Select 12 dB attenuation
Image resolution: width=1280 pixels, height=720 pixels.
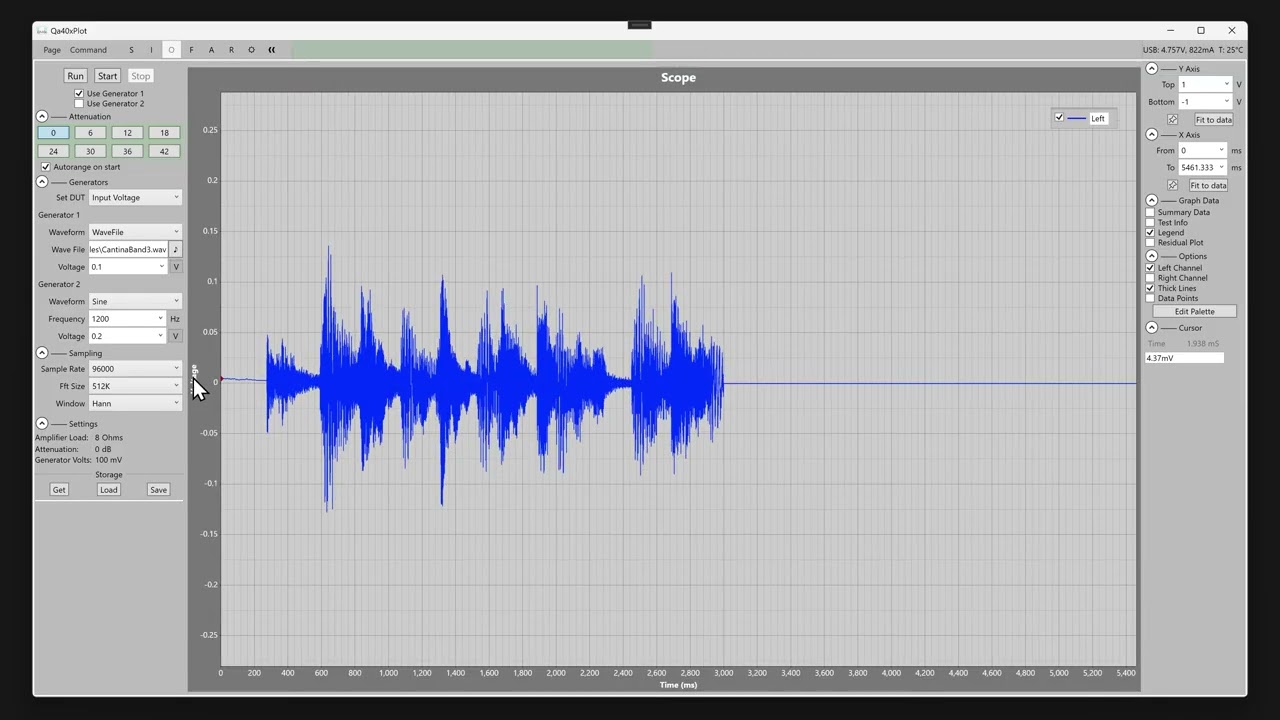[127, 133]
